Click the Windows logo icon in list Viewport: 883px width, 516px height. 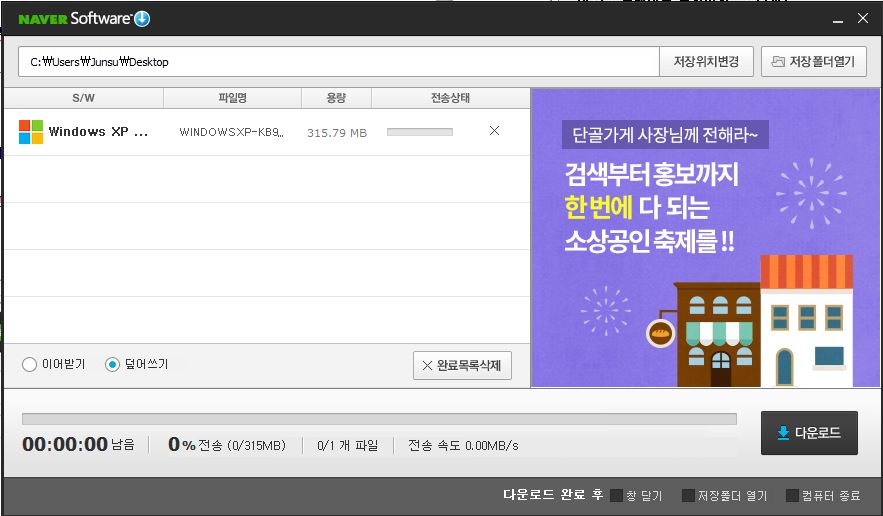(x=31, y=132)
